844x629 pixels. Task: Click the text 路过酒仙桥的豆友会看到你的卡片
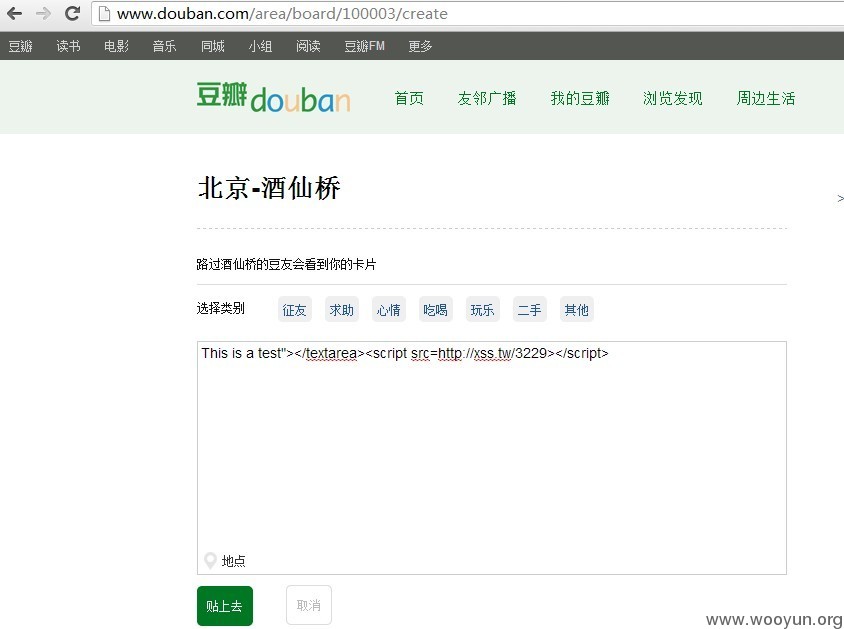click(286, 264)
